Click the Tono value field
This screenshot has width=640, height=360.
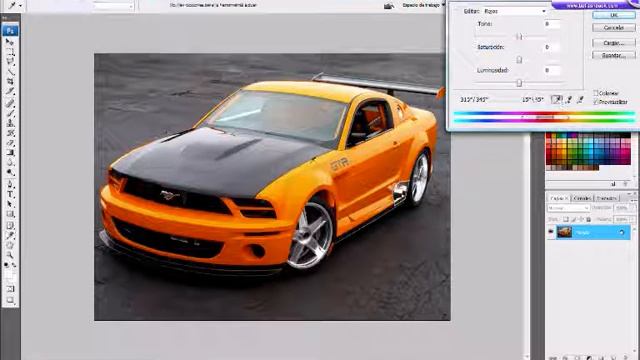(552, 24)
